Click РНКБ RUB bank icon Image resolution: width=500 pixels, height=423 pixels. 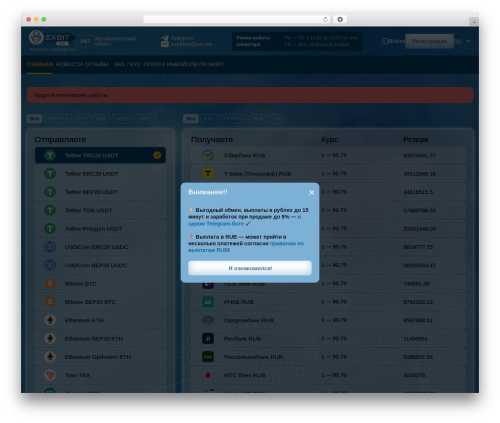(x=208, y=302)
